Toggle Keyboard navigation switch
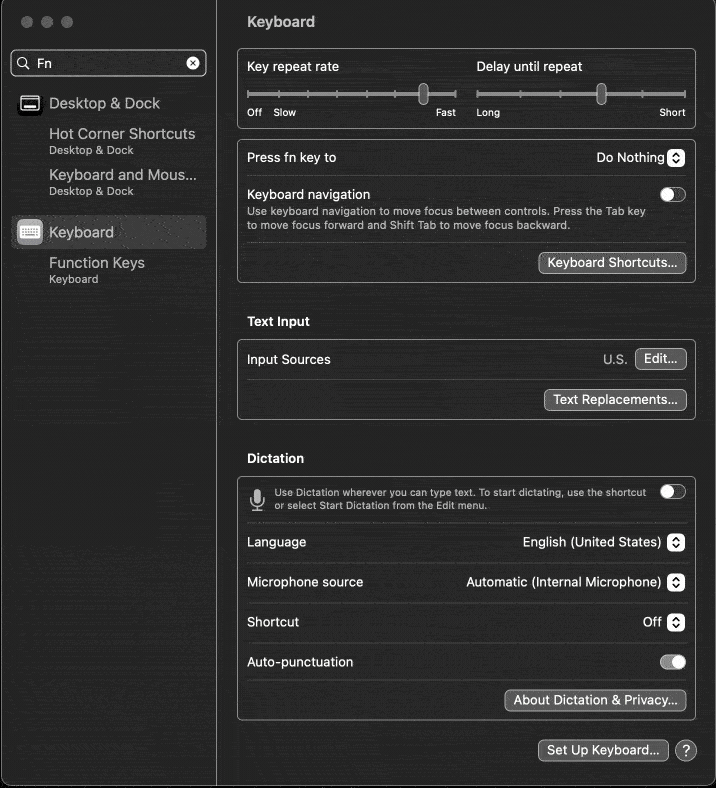Screen dimensions: 716x788 [673, 194]
